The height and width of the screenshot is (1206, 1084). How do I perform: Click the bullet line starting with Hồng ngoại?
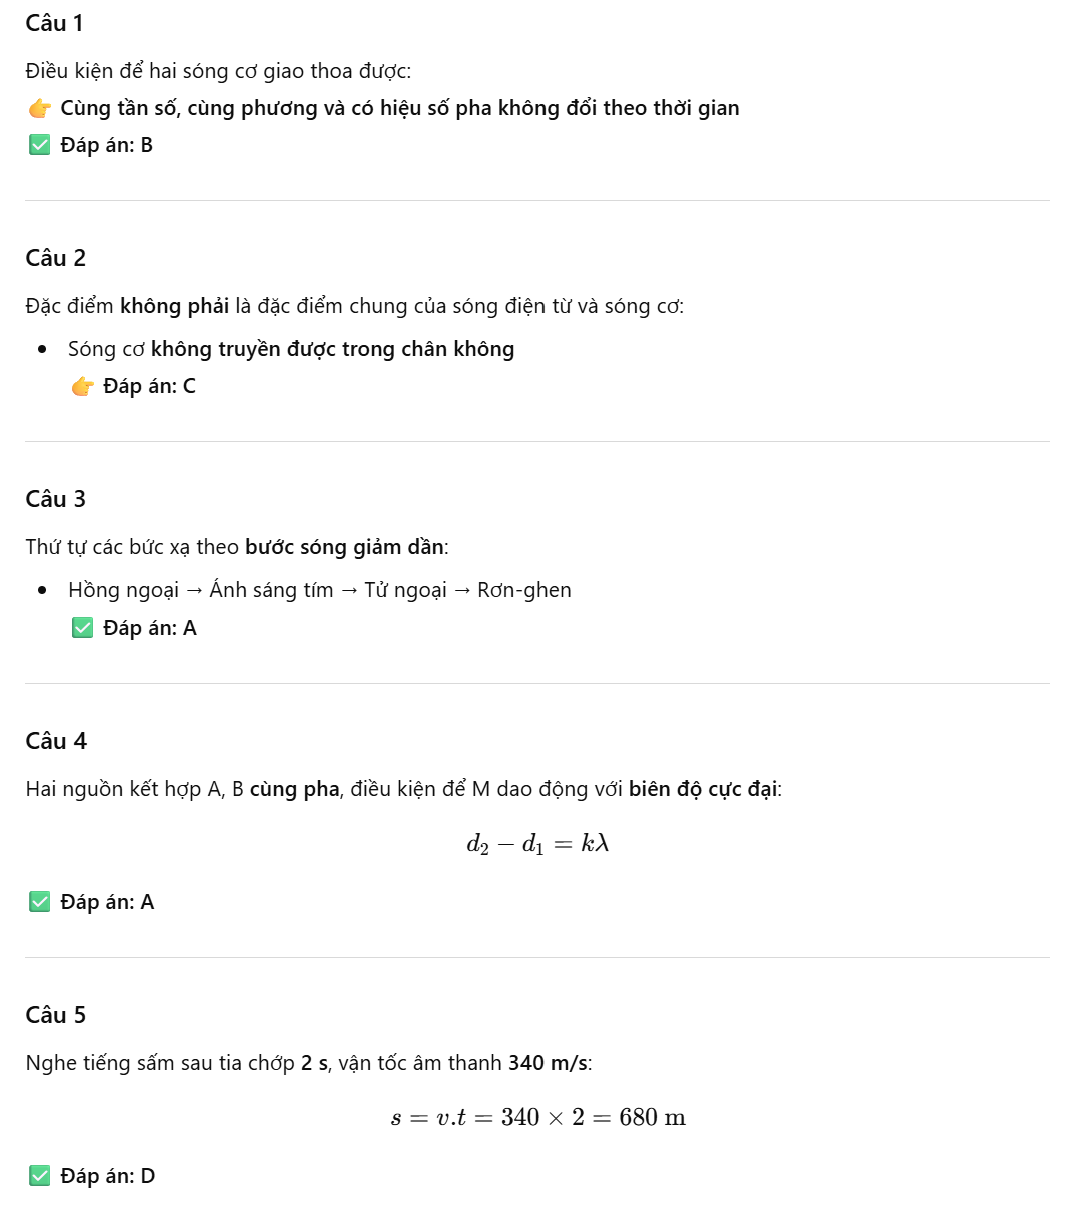tap(320, 590)
